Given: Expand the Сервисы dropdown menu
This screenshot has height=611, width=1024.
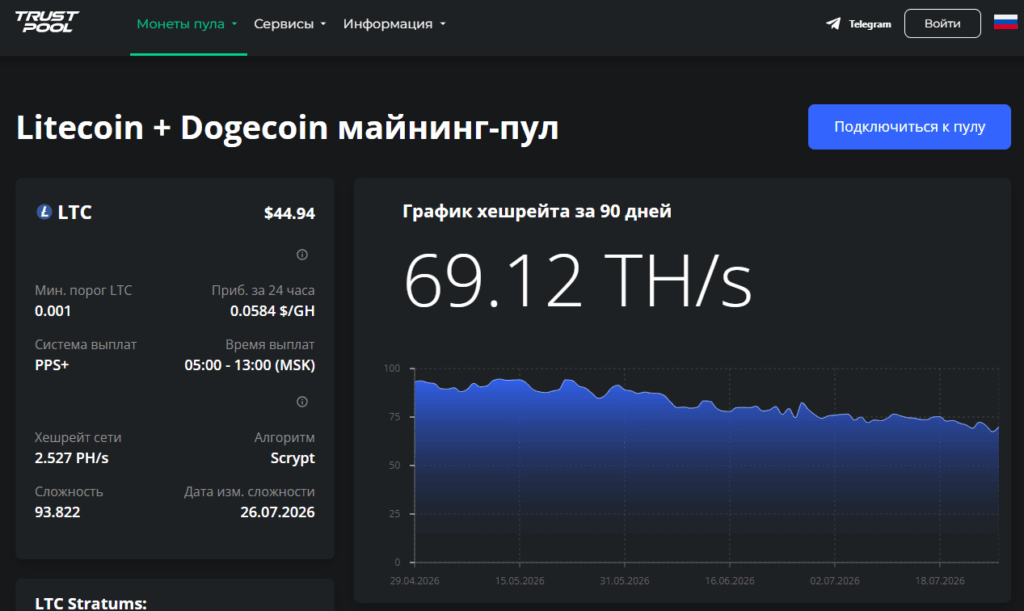Looking at the screenshot, I should [289, 24].
